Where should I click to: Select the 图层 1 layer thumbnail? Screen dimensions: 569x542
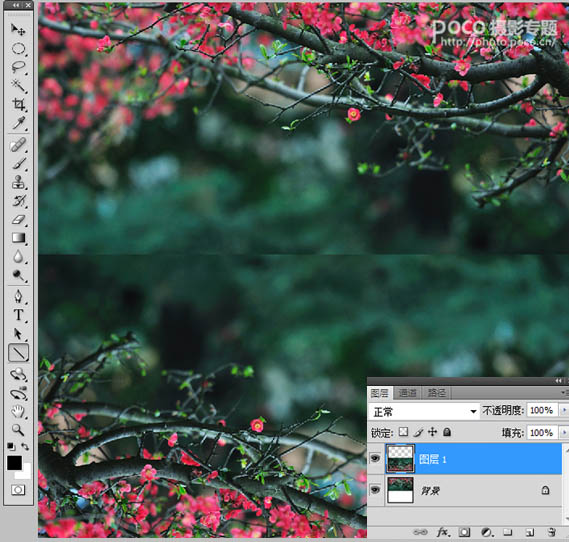(400, 459)
